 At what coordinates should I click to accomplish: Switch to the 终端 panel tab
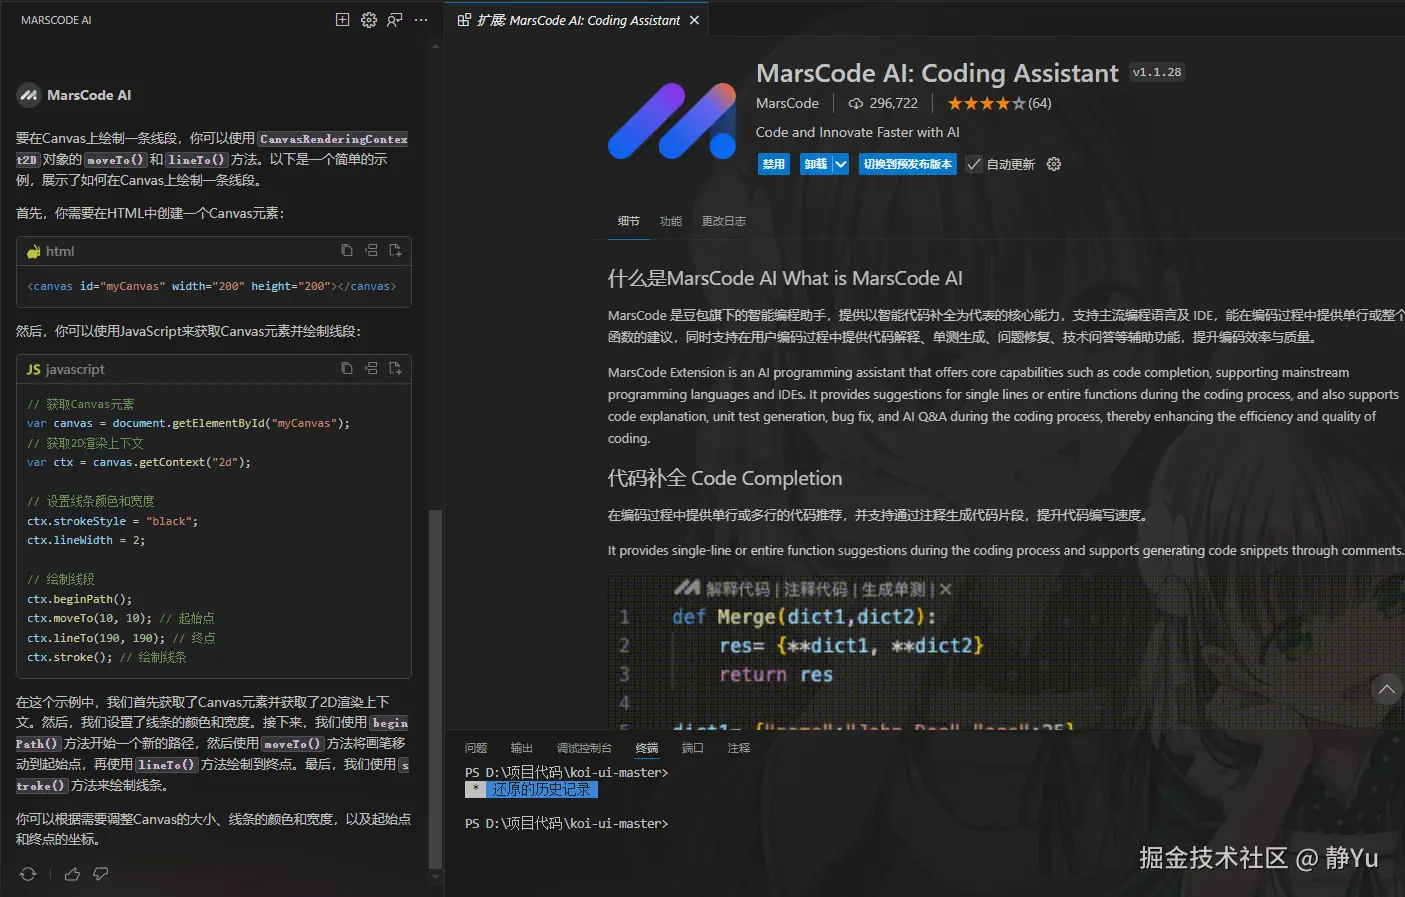[x=647, y=748]
